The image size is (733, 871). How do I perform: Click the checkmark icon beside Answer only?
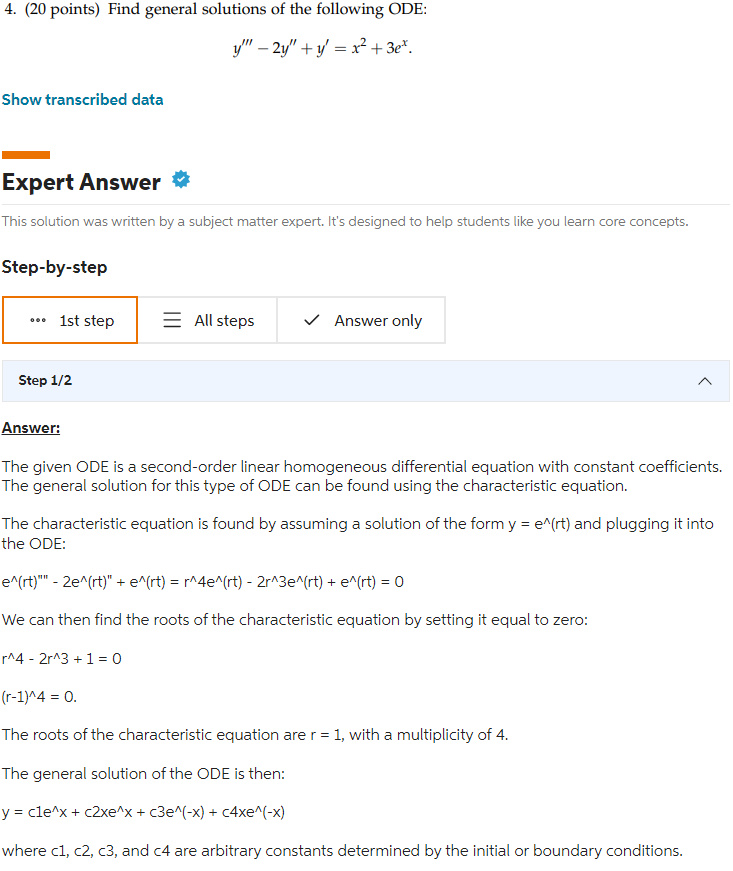pyautogui.click(x=311, y=320)
